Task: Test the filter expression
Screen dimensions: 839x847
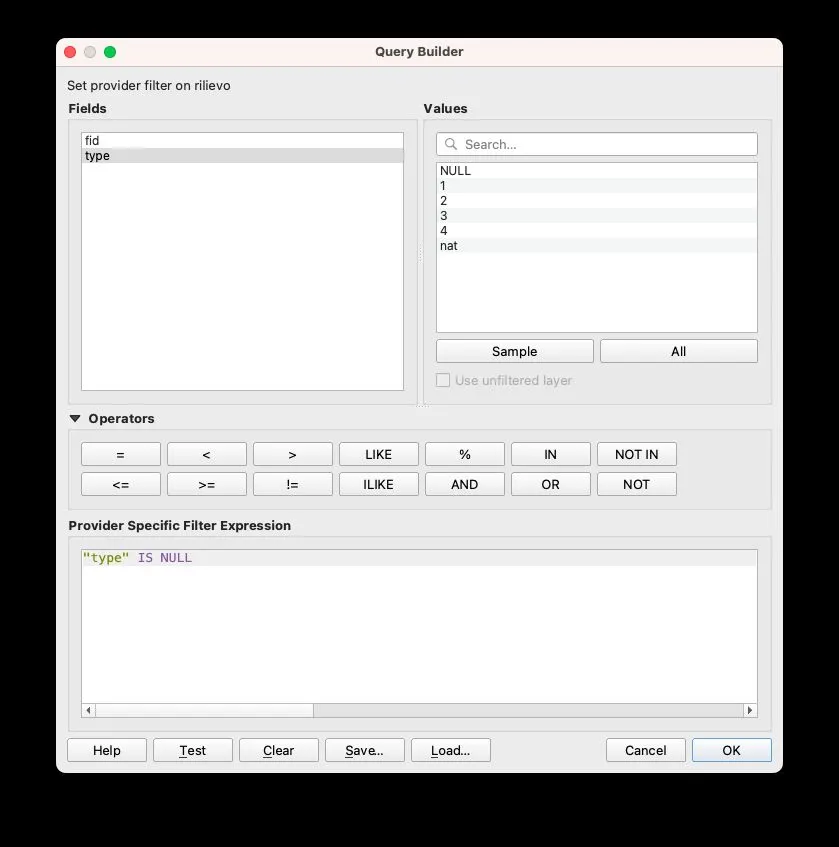Action: 192,750
